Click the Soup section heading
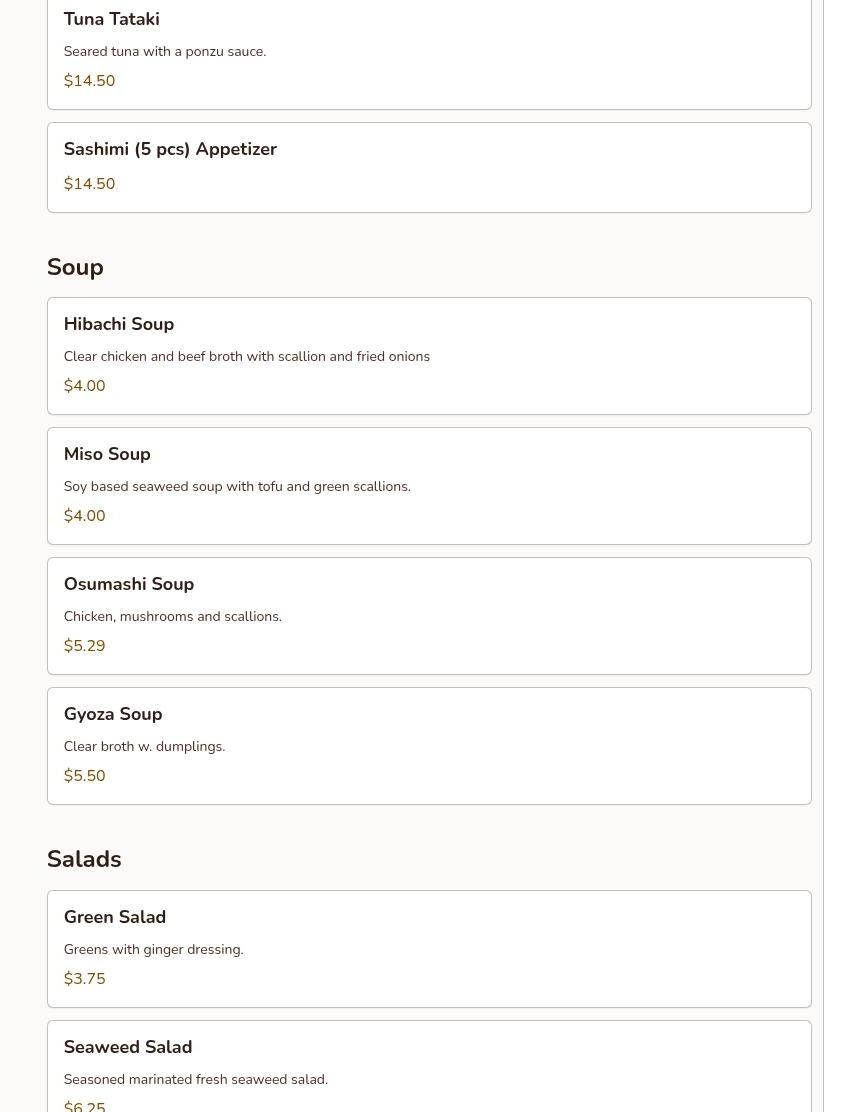The height and width of the screenshot is (1112, 844). click(x=75, y=267)
